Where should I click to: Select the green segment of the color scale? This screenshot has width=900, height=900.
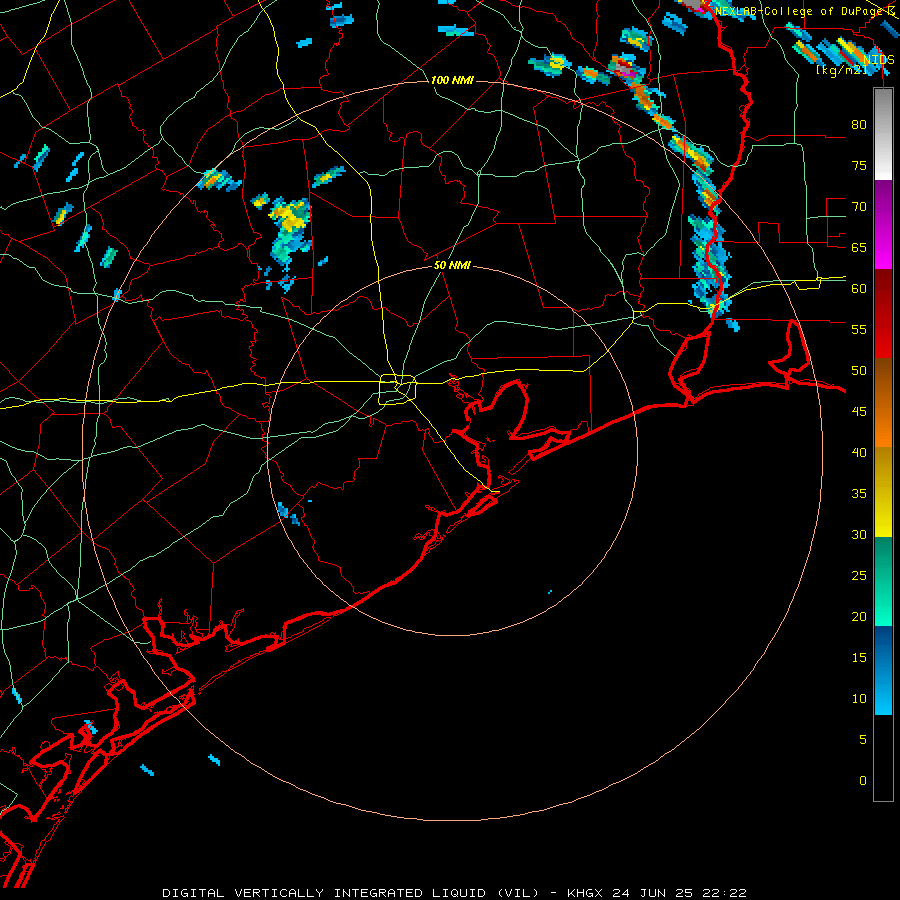[883, 581]
